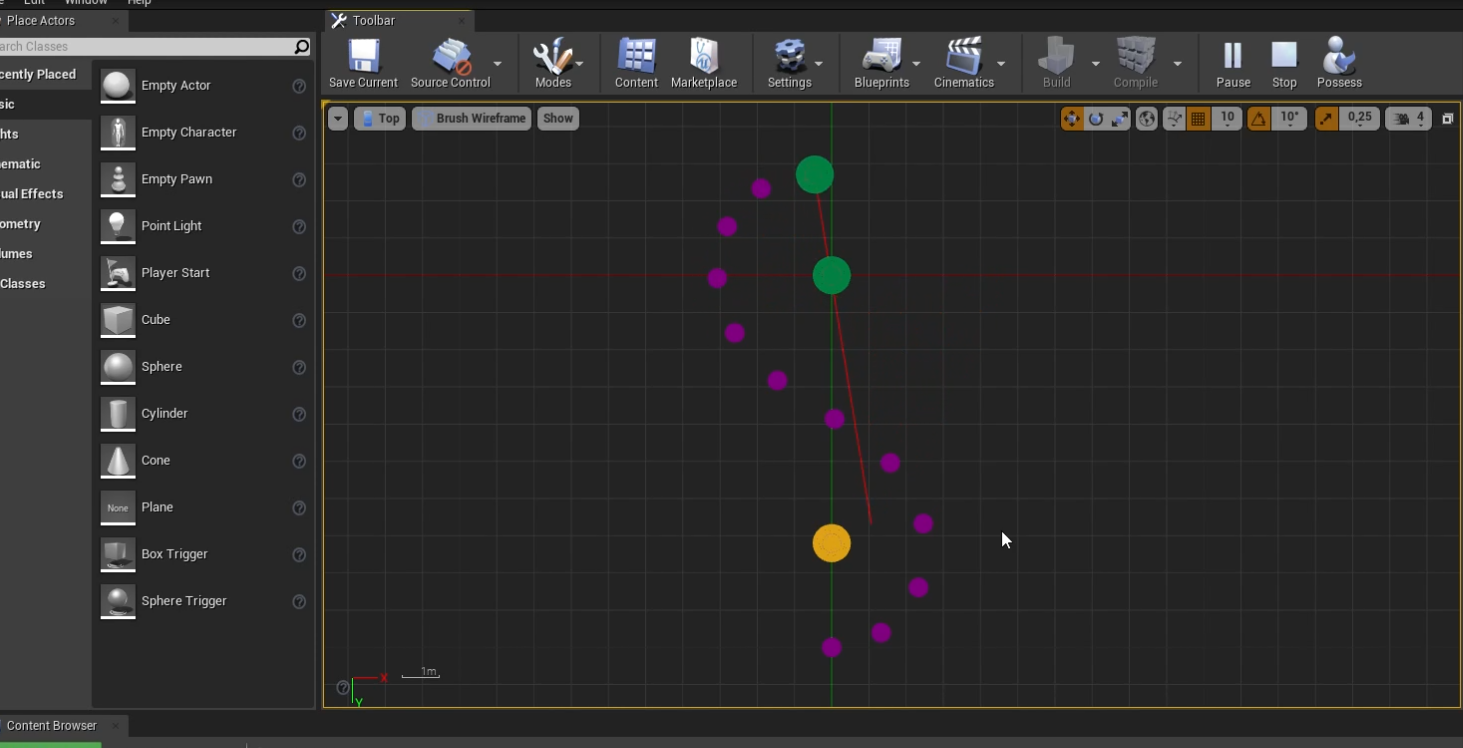Select Empty Character actor entry
Image resolution: width=1463 pixels, height=748 pixels.
point(203,133)
